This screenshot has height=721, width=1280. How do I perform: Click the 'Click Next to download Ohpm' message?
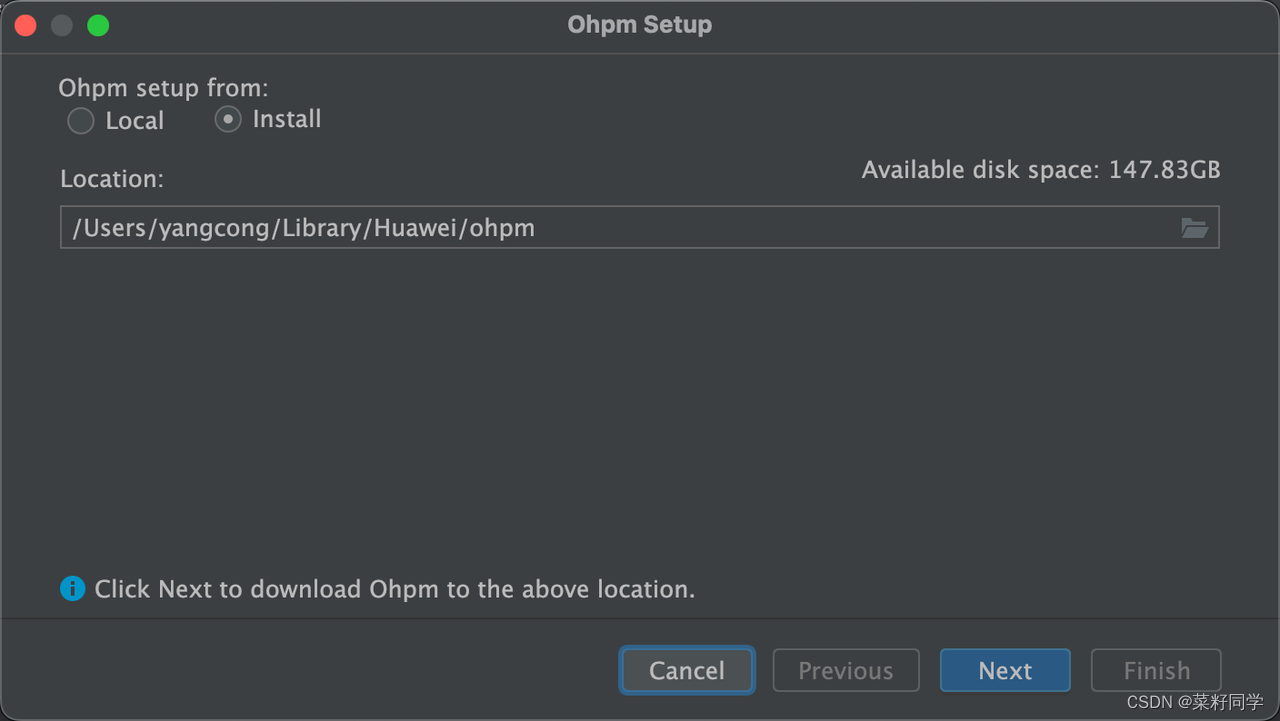pyautogui.click(x=395, y=589)
